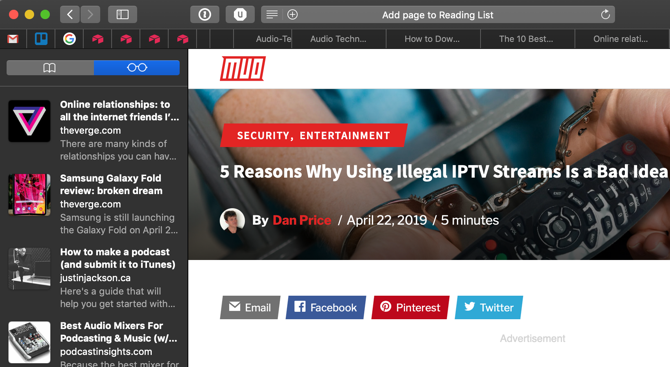
Task: Share the article on Pinterest
Action: [410, 307]
